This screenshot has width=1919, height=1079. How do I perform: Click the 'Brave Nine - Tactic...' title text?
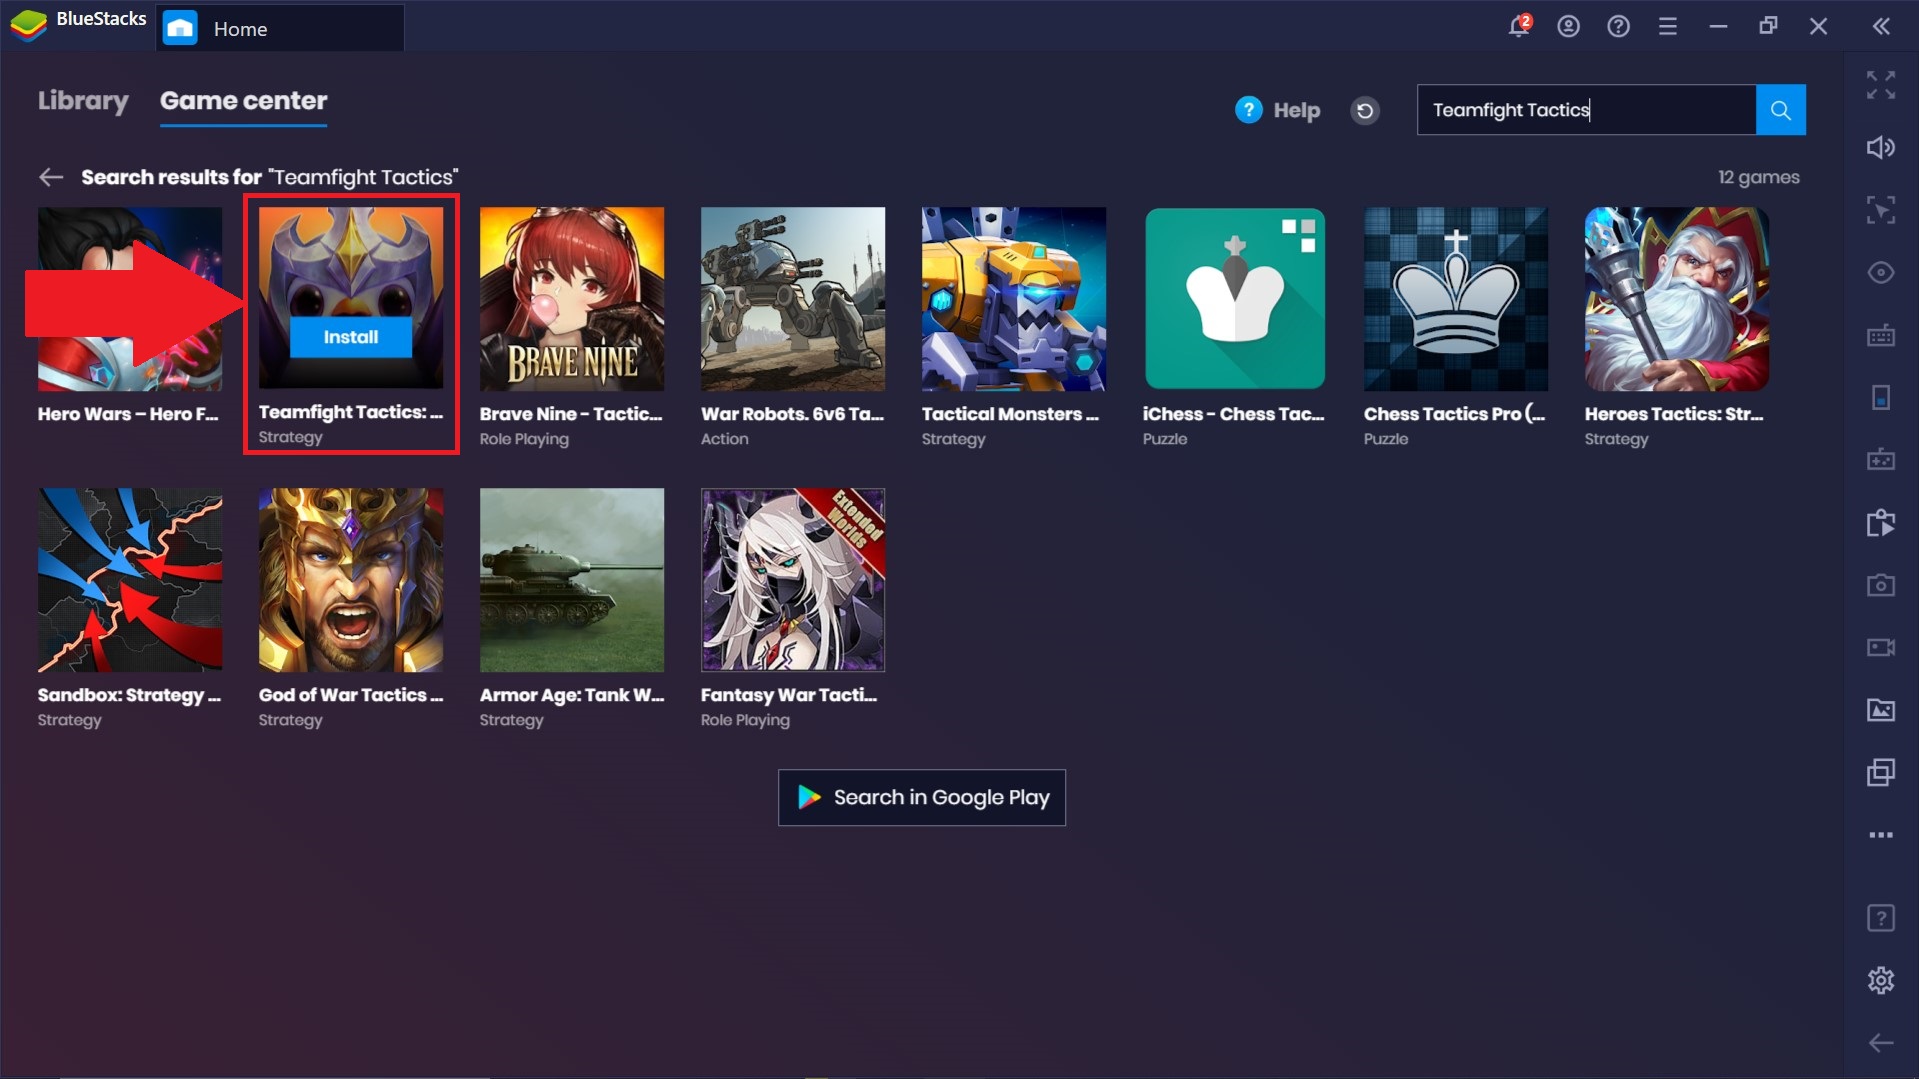point(571,414)
